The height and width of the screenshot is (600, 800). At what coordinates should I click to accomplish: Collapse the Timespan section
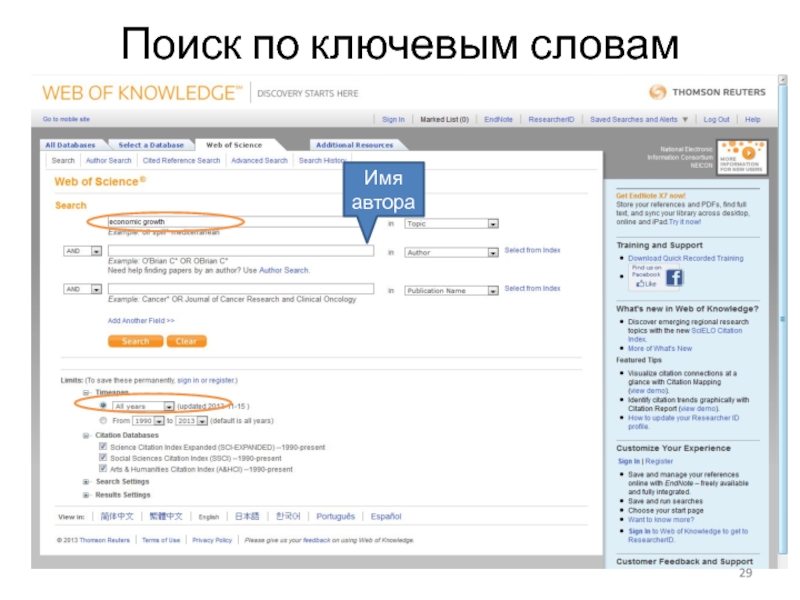click(86, 392)
